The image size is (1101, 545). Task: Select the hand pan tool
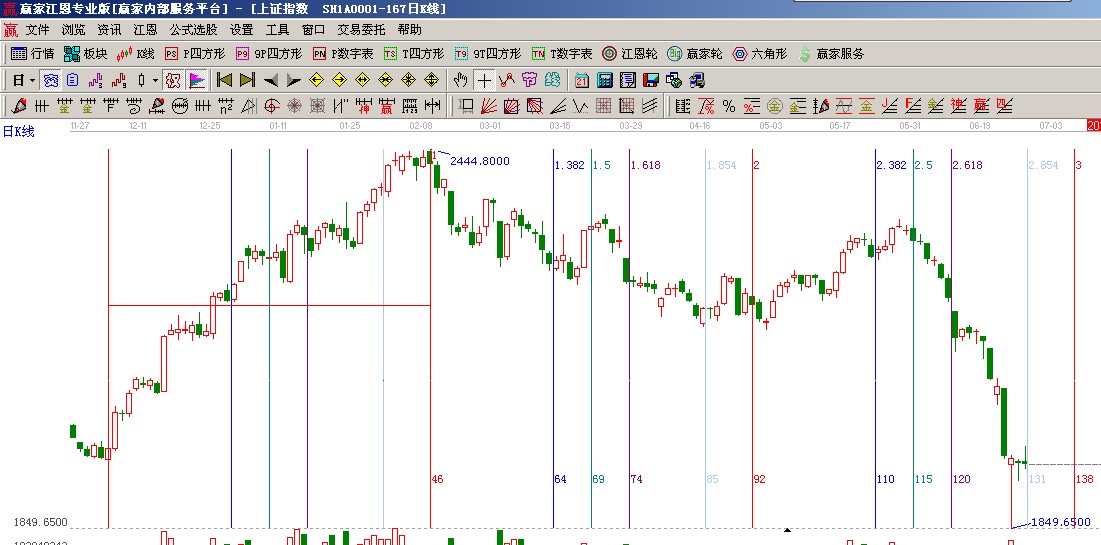(461, 80)
